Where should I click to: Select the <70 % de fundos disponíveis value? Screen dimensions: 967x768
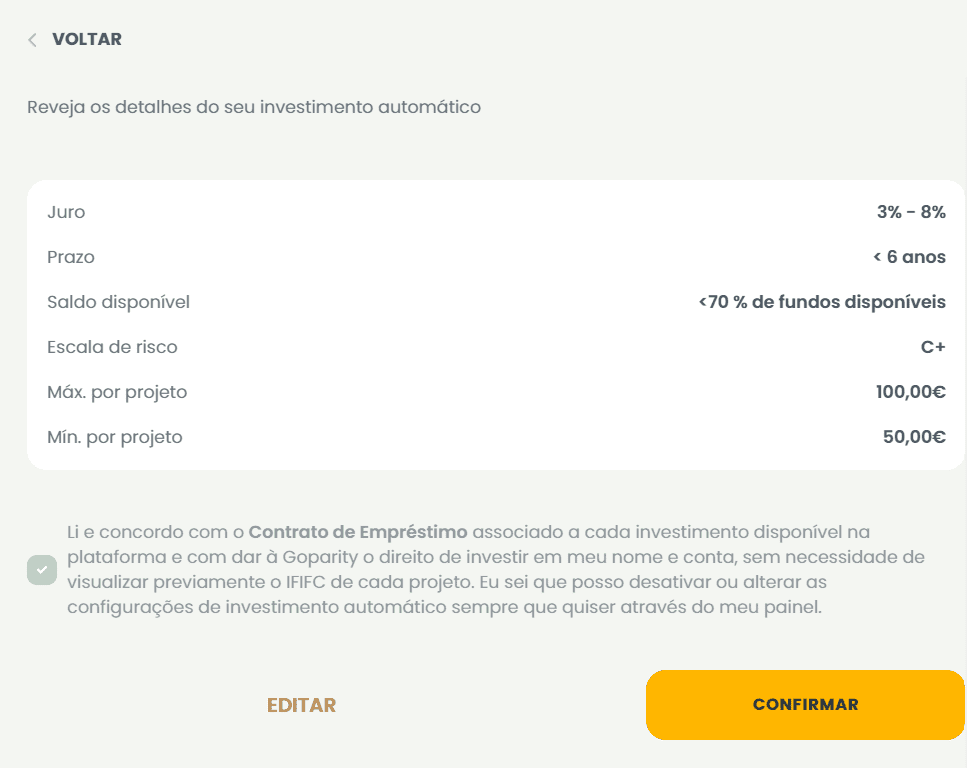[822, 302]
